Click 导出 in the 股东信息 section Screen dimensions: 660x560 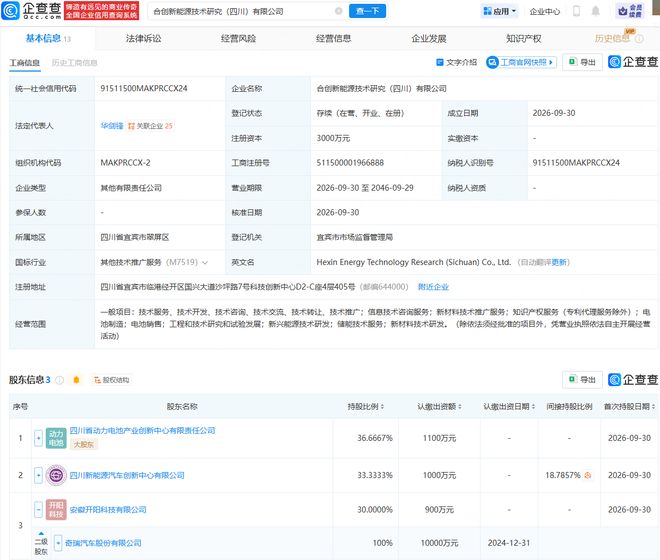click(x=582, y=380)
